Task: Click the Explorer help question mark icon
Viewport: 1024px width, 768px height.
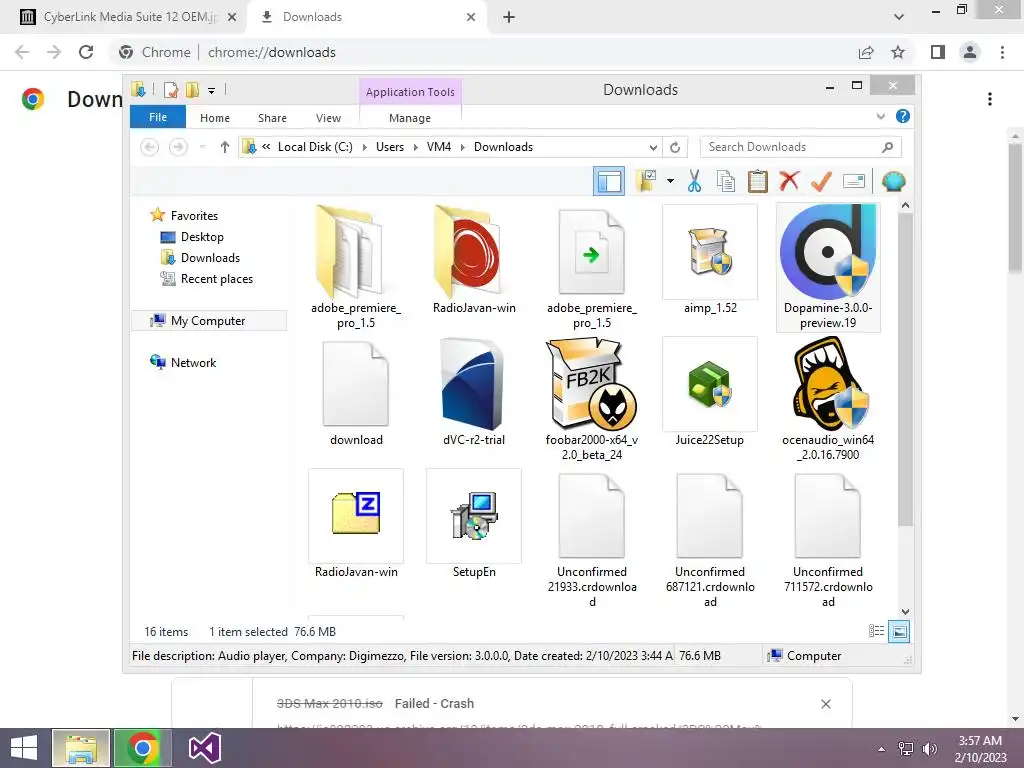Action: (x=903, y=116)
